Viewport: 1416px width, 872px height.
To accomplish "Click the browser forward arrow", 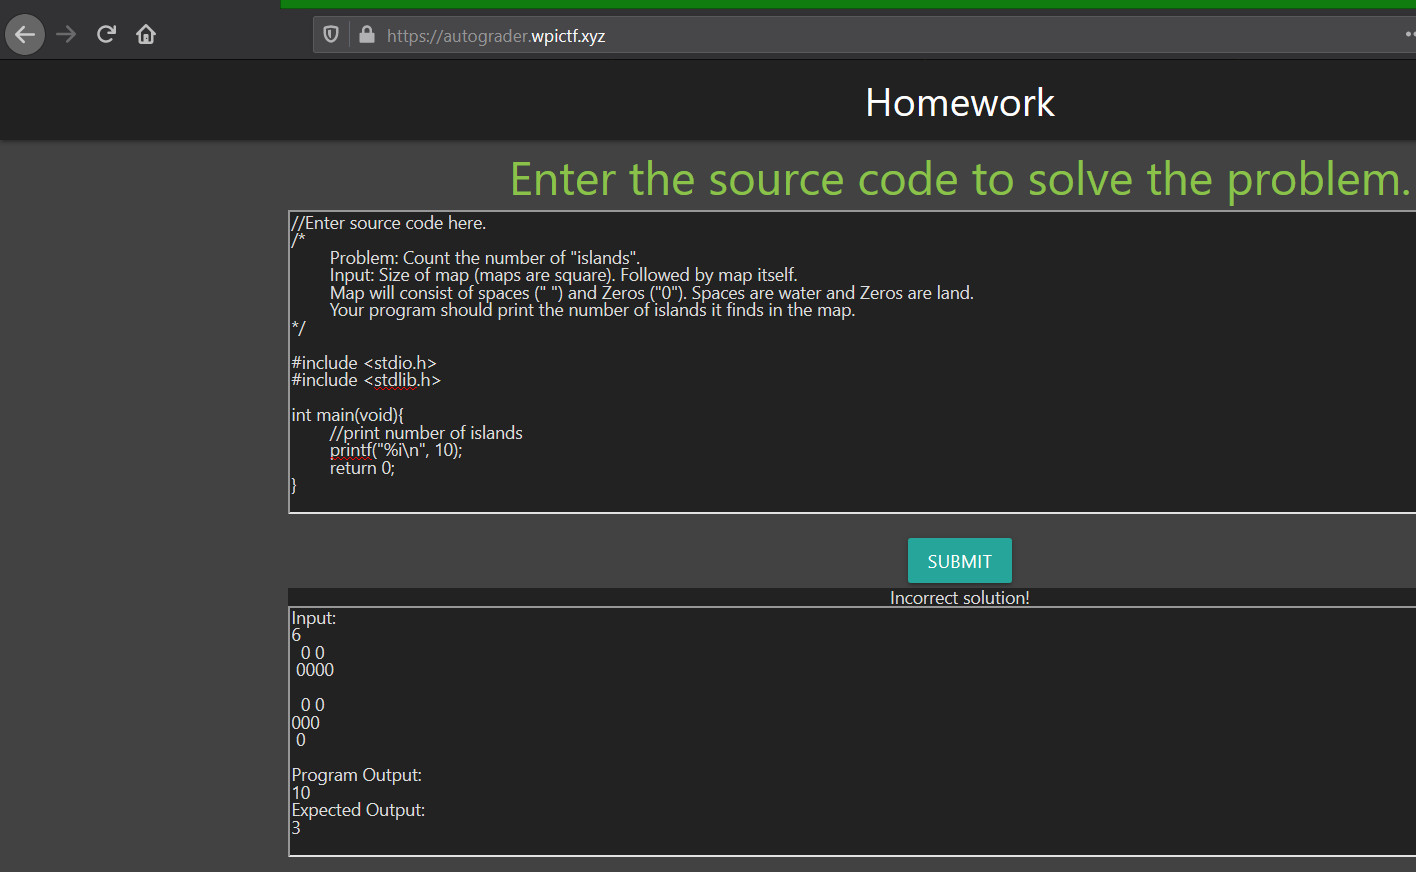I will pyautogui.click(x=66, y=35).
